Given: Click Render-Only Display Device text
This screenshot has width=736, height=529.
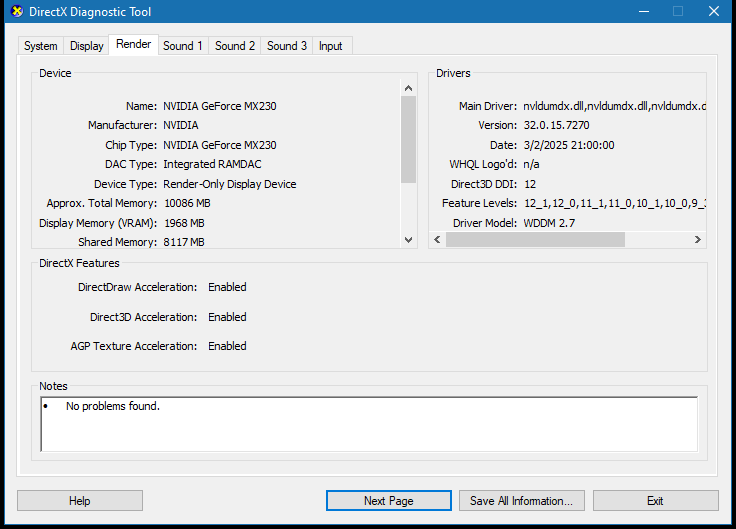Looking at the screenshot, I should click(x=230, y=184).
